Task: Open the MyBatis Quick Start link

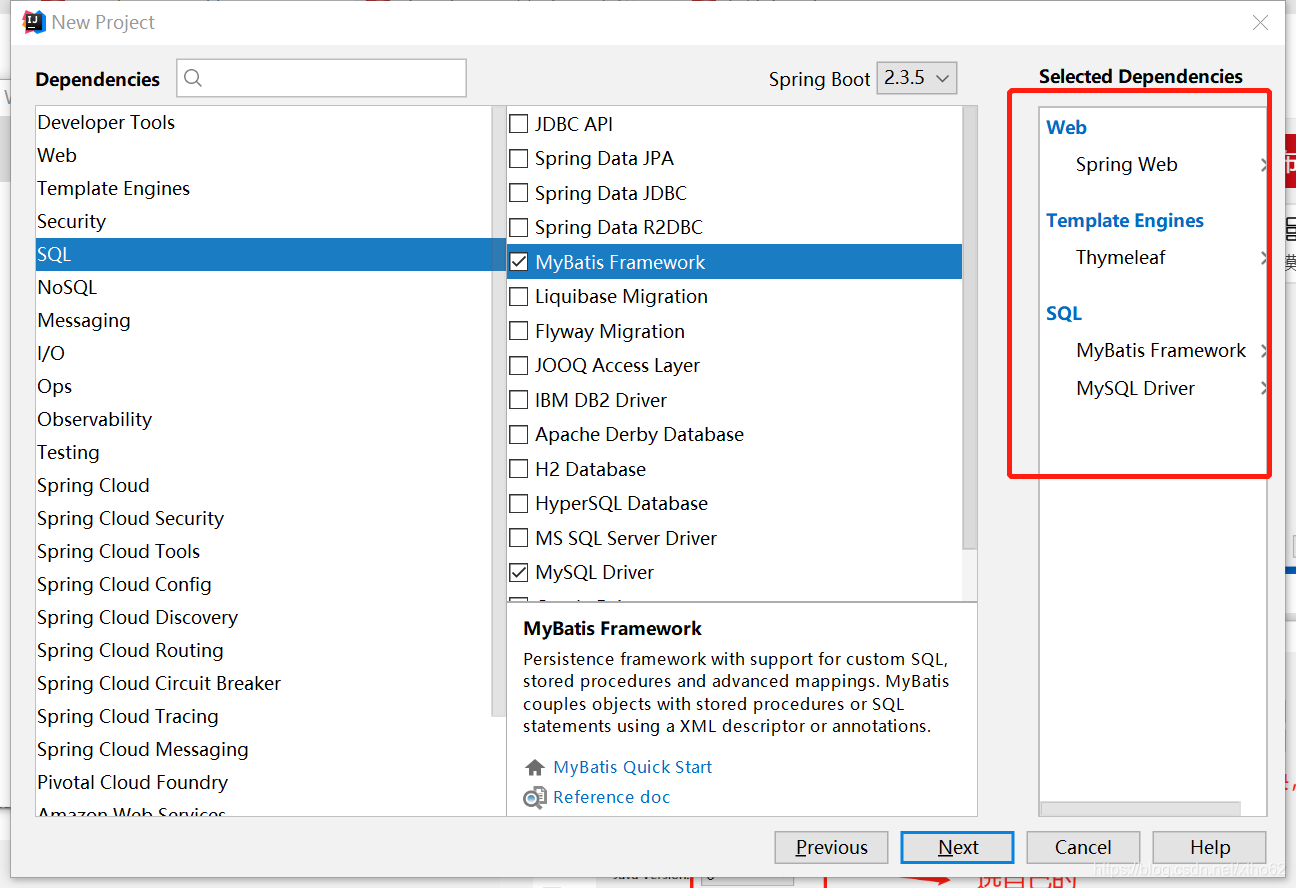Action: (x=633, y=767)
